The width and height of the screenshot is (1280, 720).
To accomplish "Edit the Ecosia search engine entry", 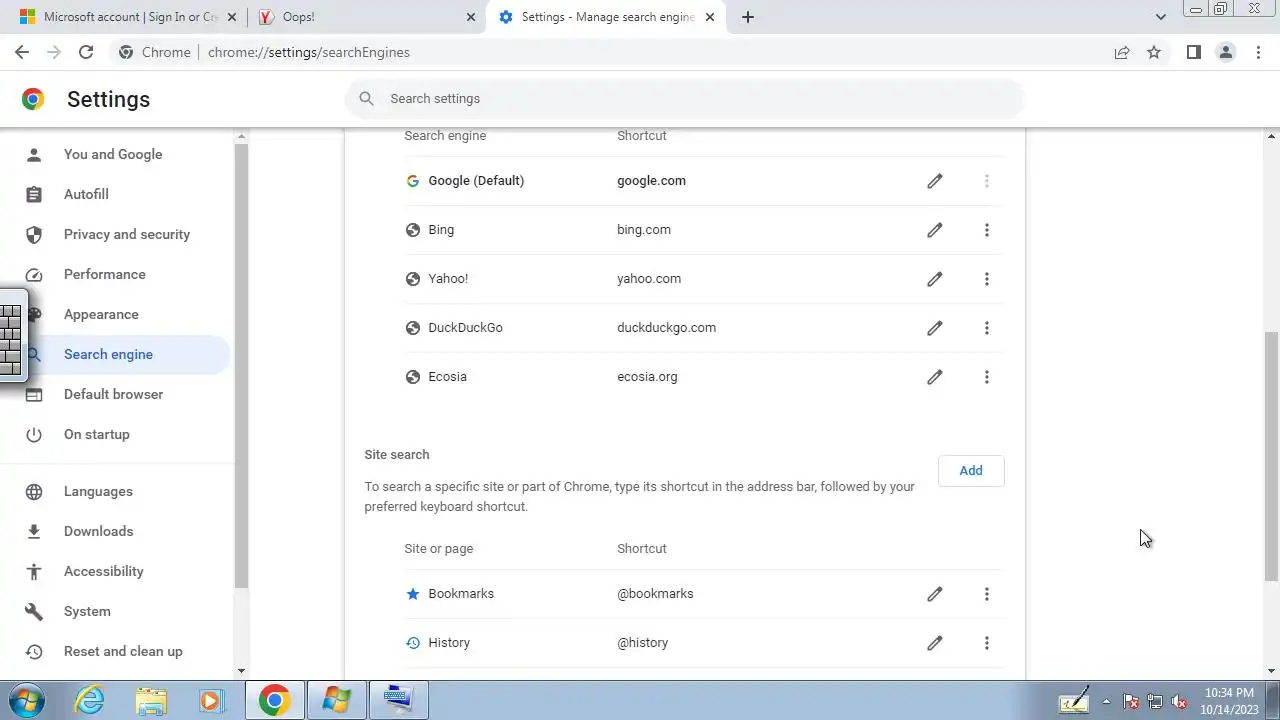I will pos(934,377).
